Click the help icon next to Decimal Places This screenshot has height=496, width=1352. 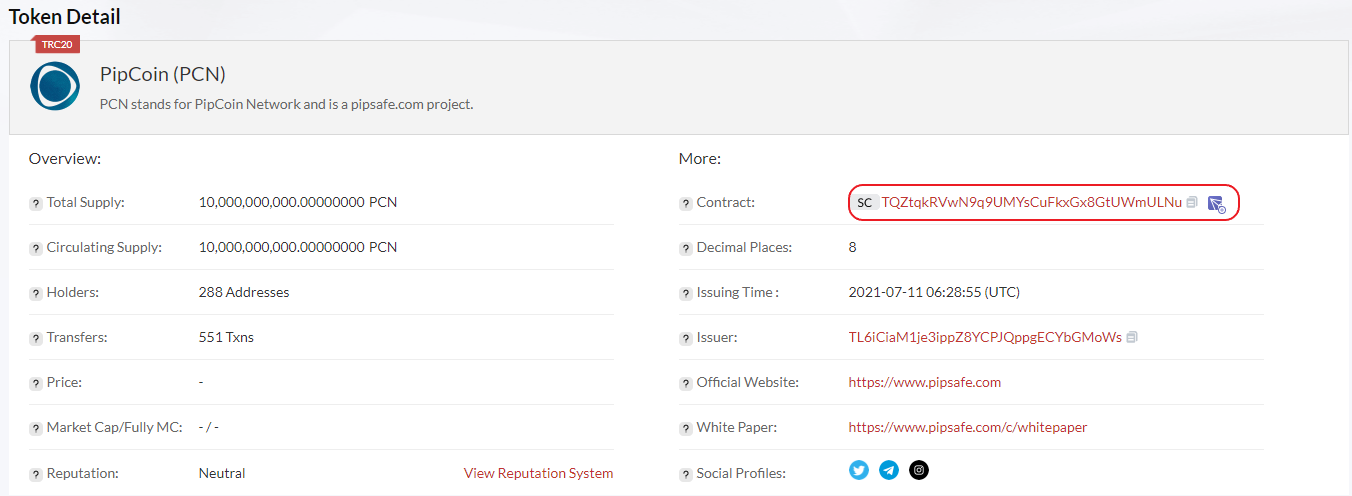tap(686, 249)
